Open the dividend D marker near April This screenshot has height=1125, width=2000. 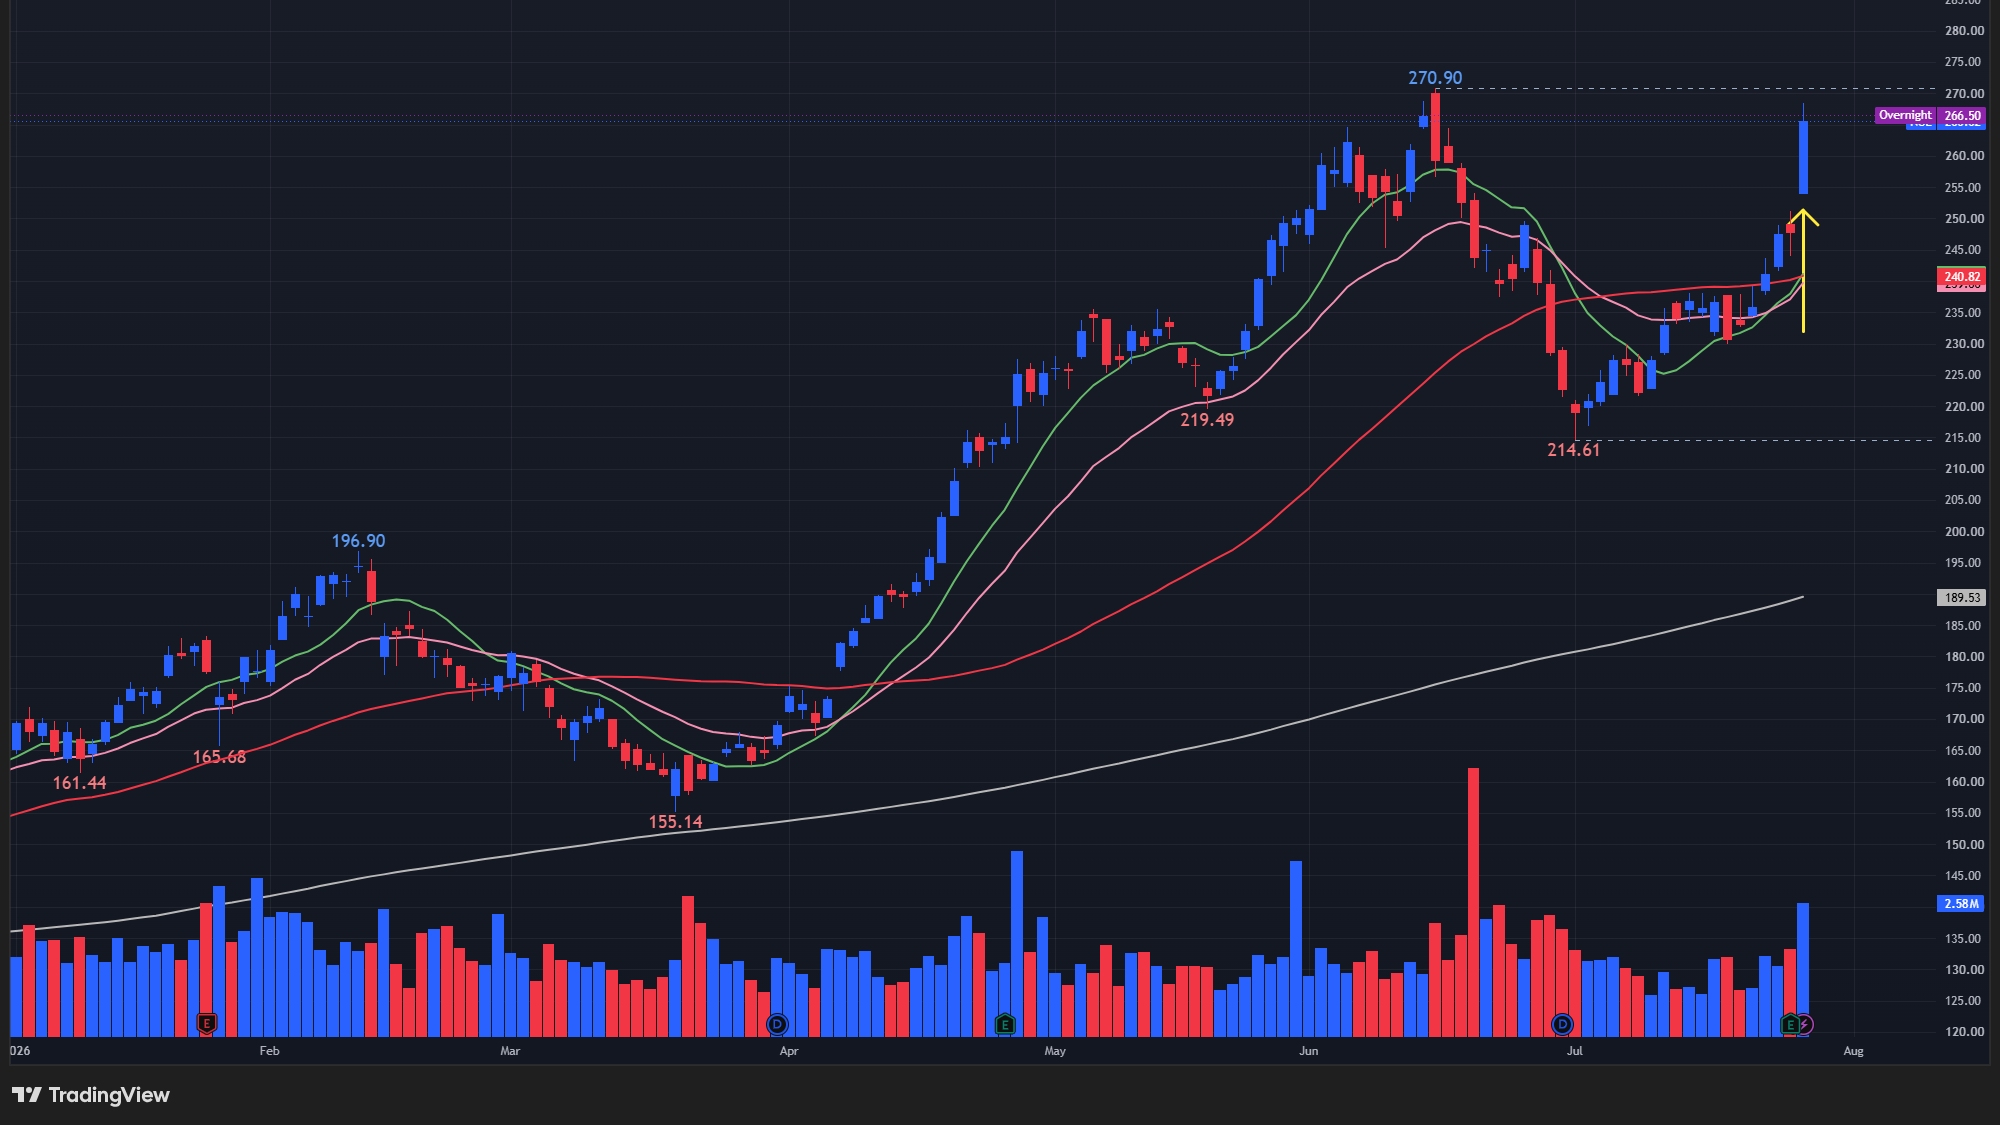click(x=777, y=1024)
